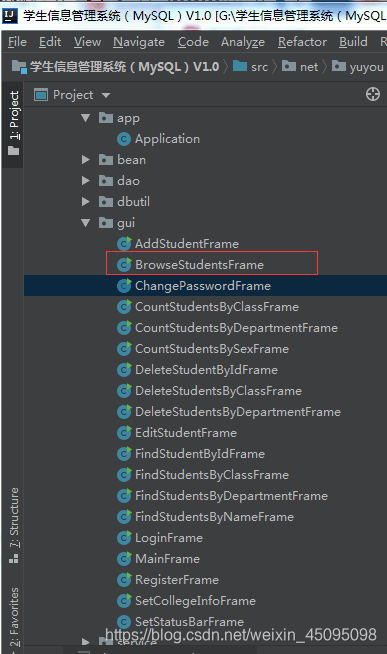This screenshot has height=654, width=387.
Task: Click the AddStudentFrame class icon
Action: [x=124, y=244]
